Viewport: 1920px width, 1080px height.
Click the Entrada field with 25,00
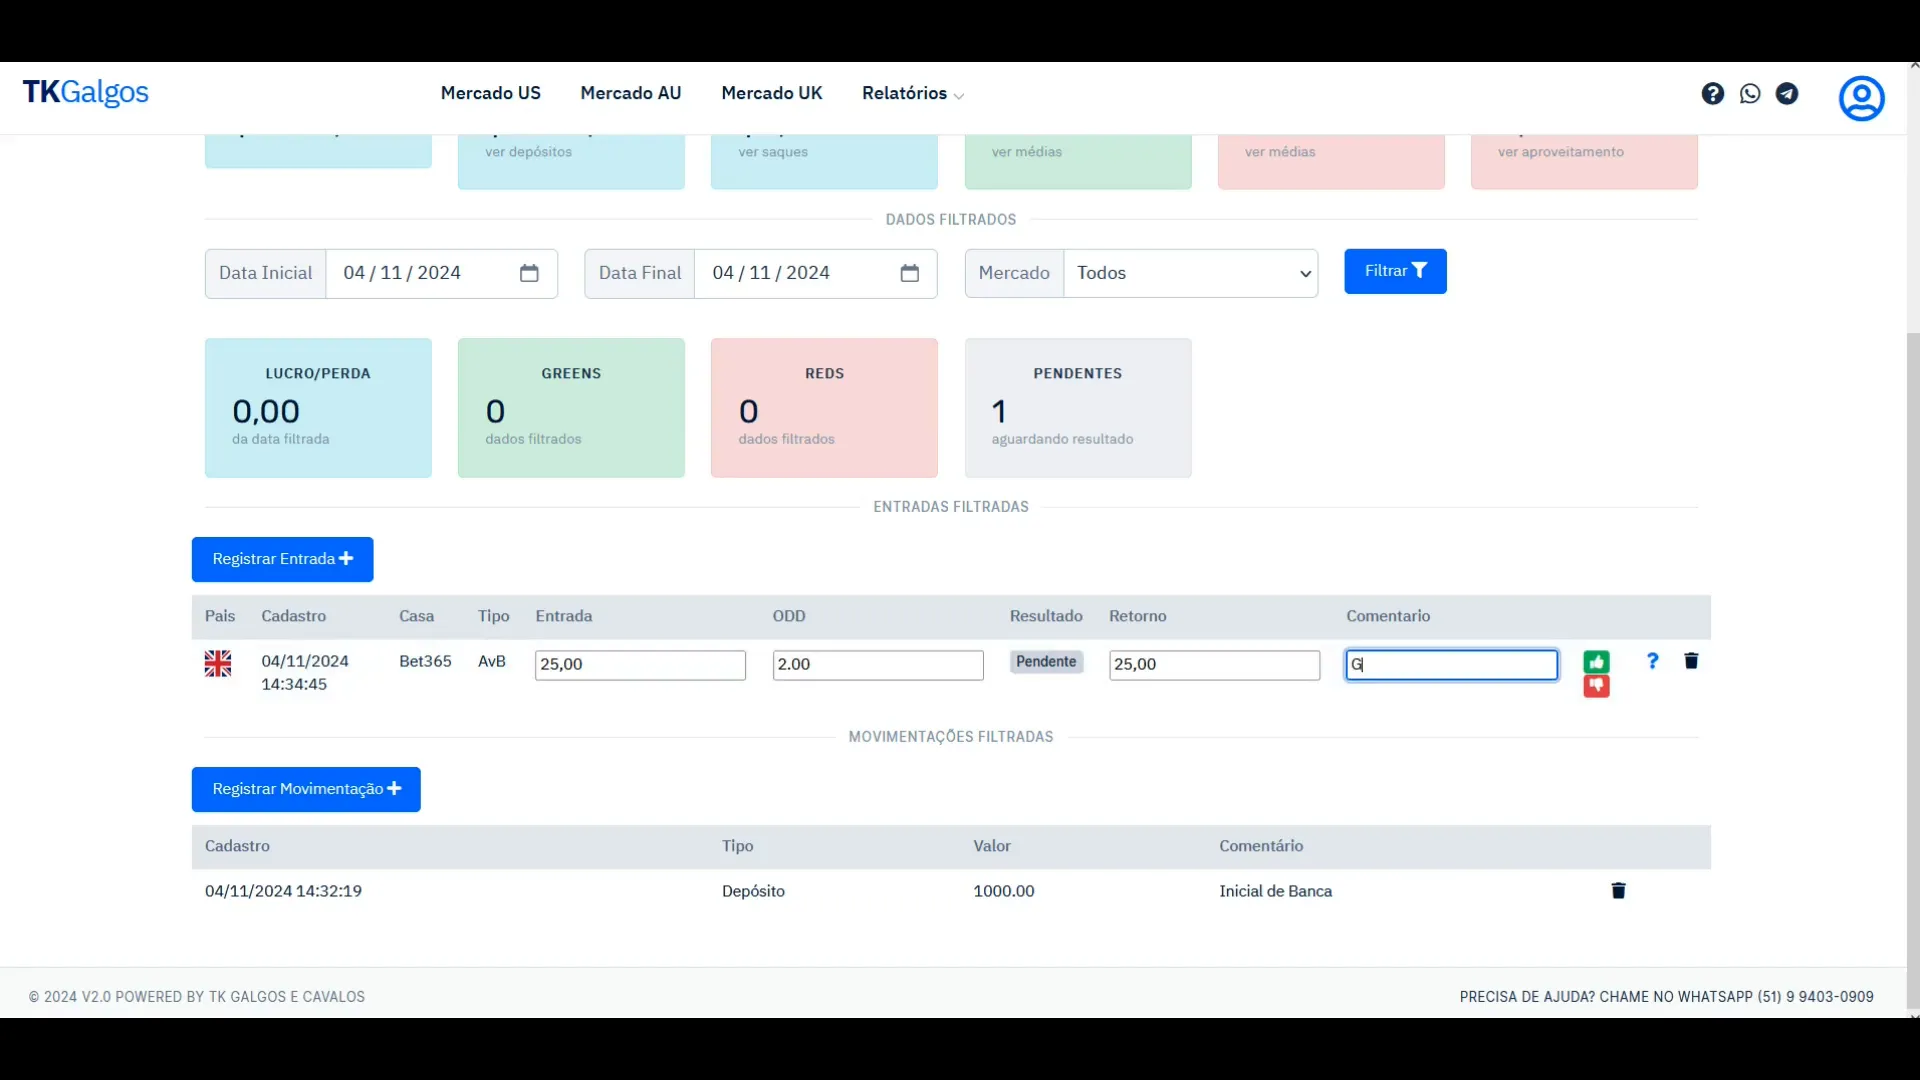point(640,665)
